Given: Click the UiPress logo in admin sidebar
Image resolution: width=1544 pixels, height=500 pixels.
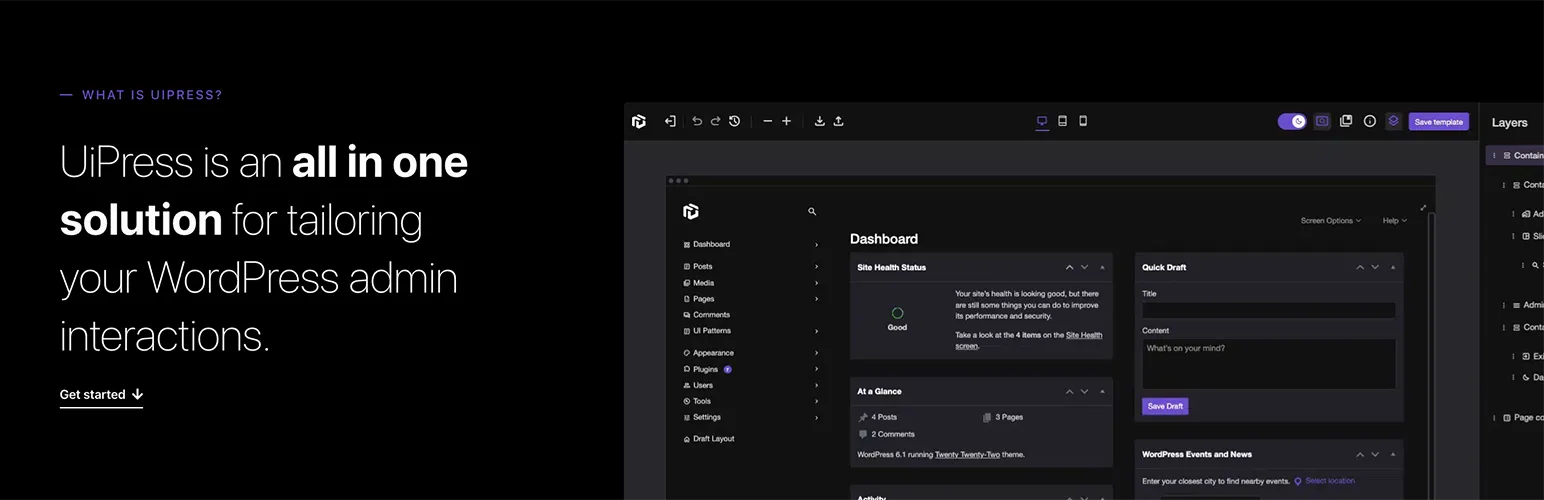Looking at the screenshot, I should [x=690, y=211].
